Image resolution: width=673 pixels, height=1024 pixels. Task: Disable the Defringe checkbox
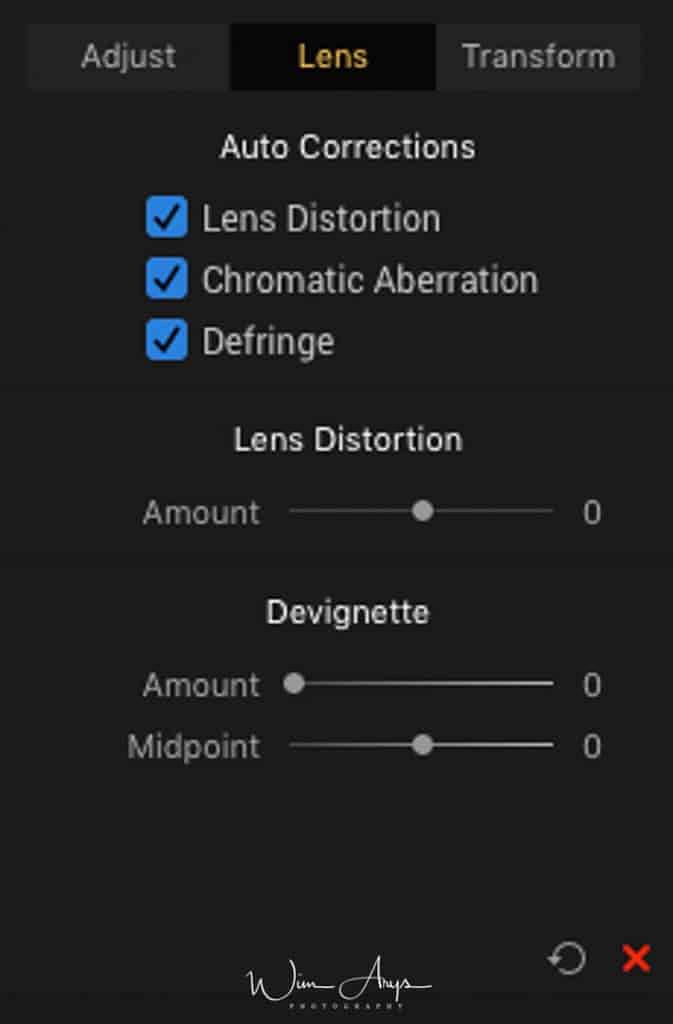[166, 340]
